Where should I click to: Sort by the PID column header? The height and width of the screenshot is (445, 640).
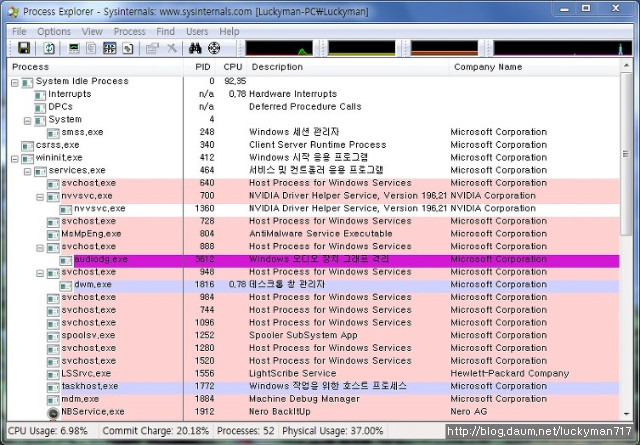tap(201, 67)
